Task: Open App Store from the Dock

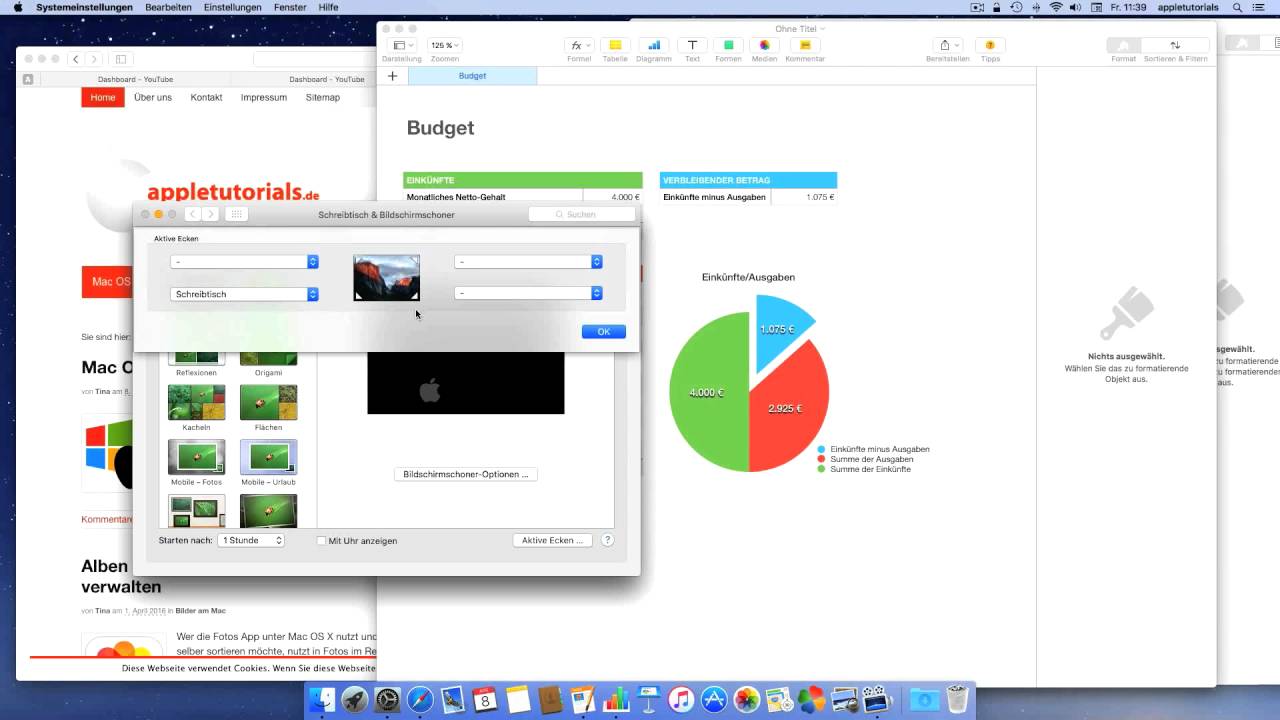Action: [713, 699]
